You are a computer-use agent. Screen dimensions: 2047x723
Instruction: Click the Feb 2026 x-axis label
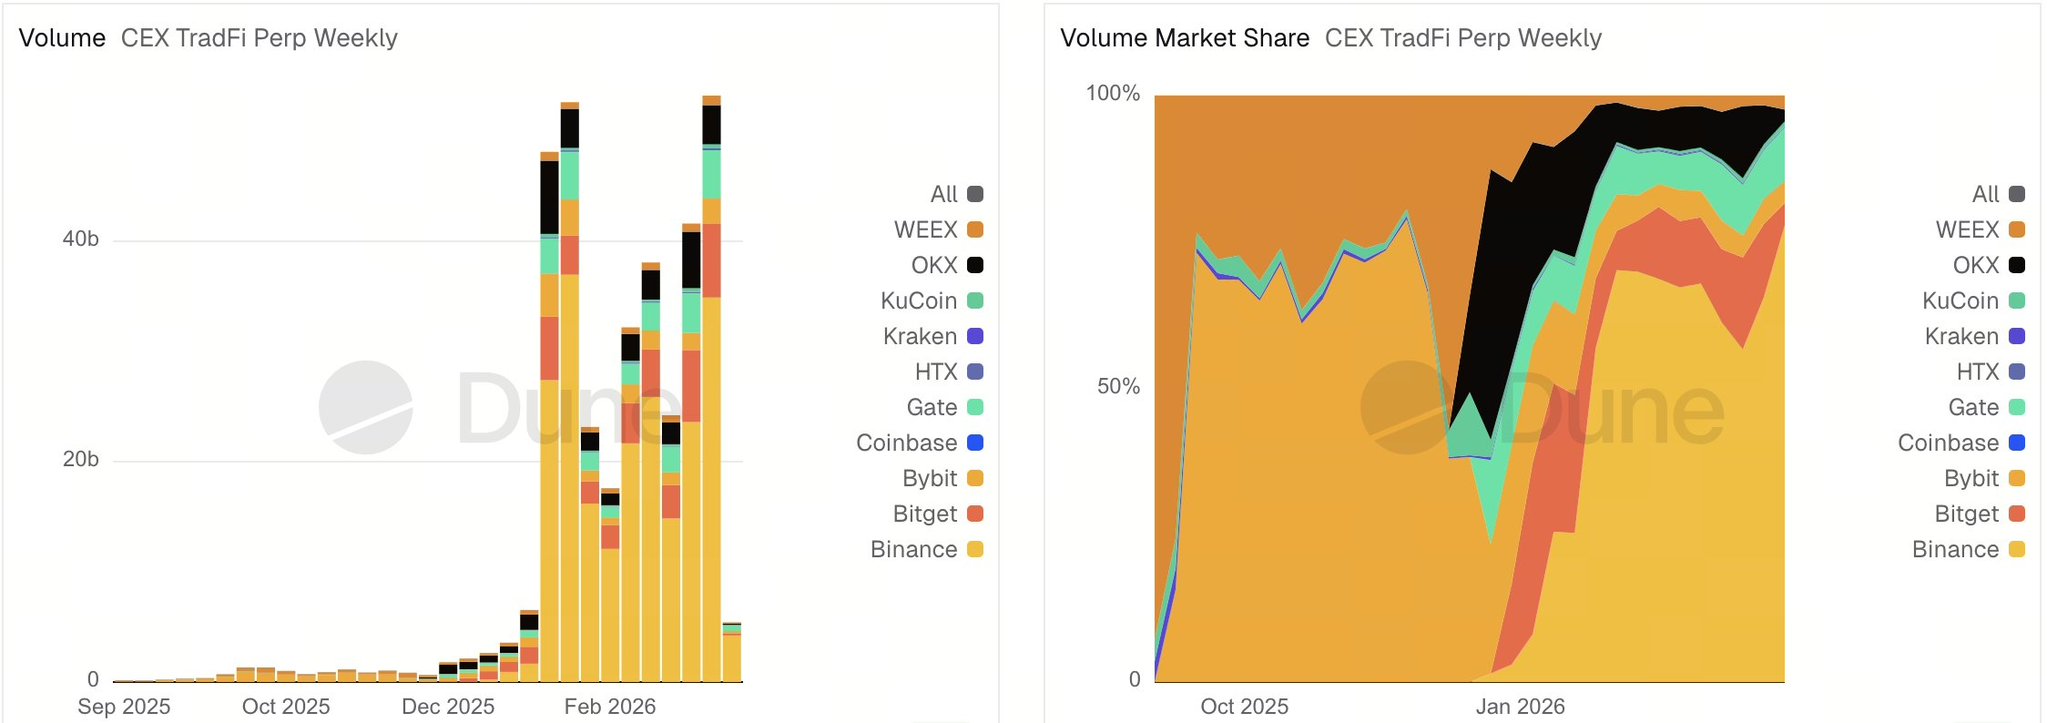(609, 706)
